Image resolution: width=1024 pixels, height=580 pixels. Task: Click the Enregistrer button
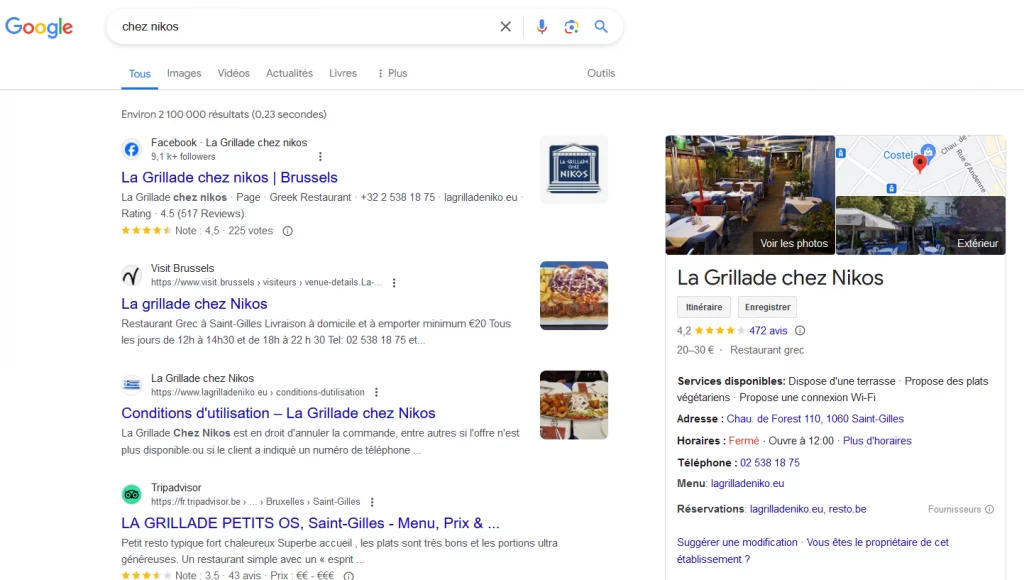pos(767,307)
